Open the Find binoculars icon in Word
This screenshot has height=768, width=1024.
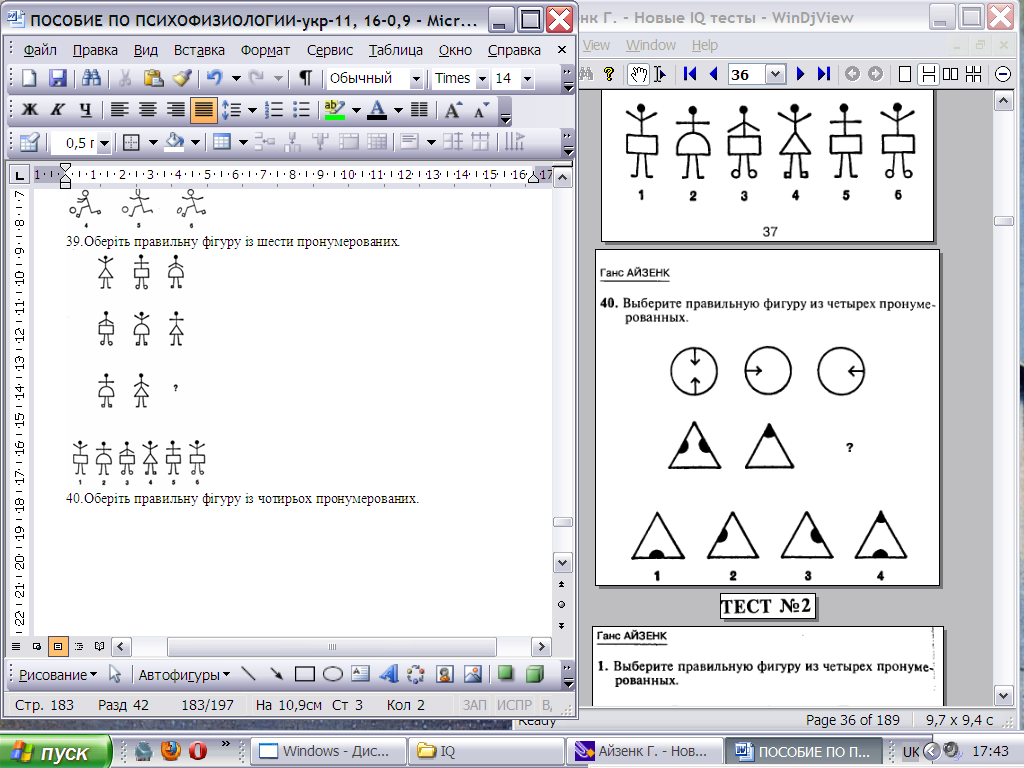tap(91, 78)
